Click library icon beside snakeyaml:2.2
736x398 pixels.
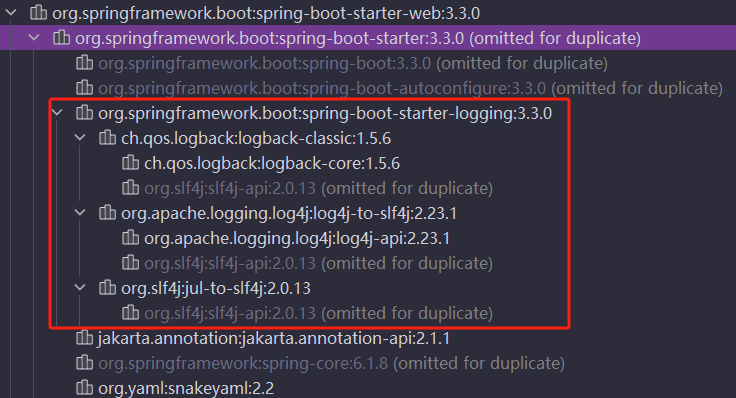(x=84, y=388)
